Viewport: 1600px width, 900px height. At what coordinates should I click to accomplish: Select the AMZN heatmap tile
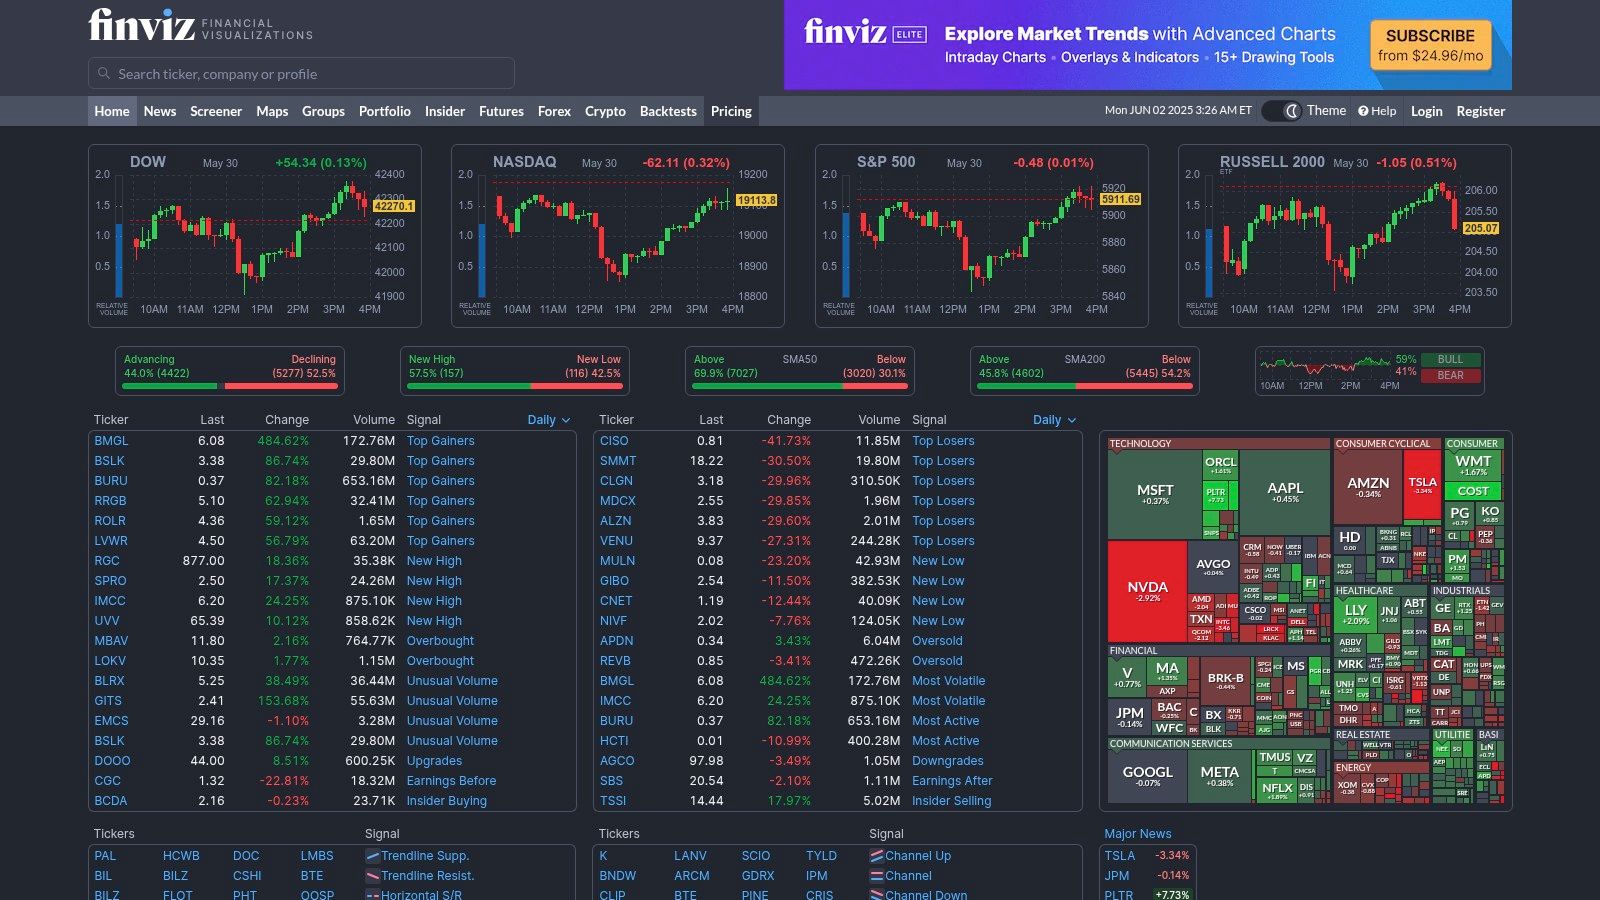coord(1368,487)
